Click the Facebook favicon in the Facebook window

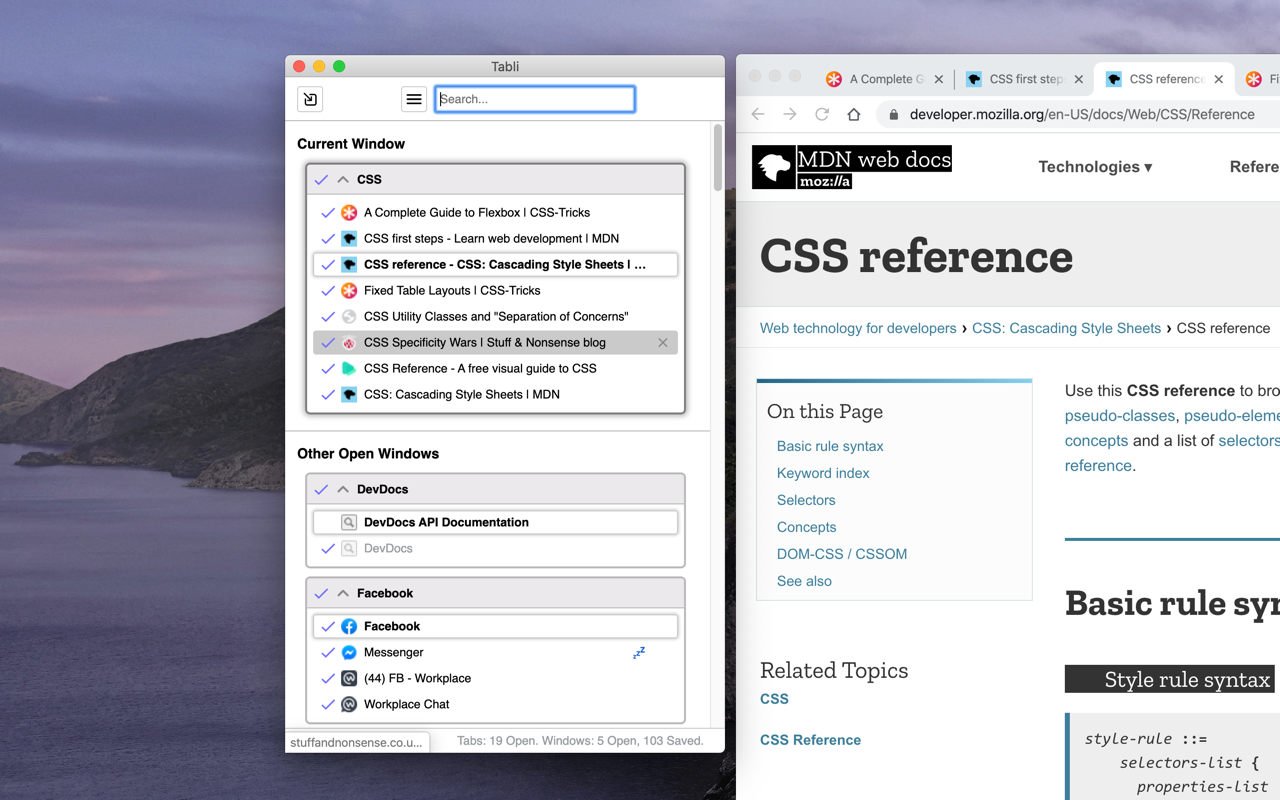click(x=348, y=626)
